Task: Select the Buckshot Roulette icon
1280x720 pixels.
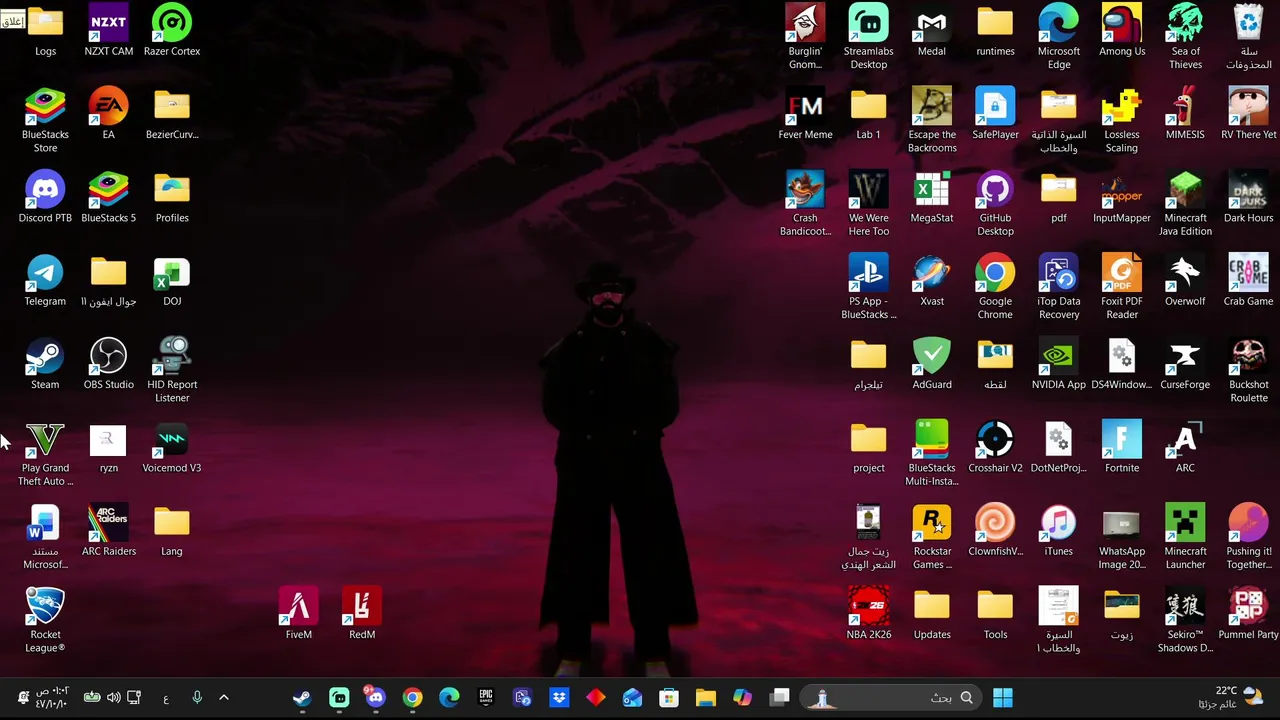Action: tap(1249, 371)
